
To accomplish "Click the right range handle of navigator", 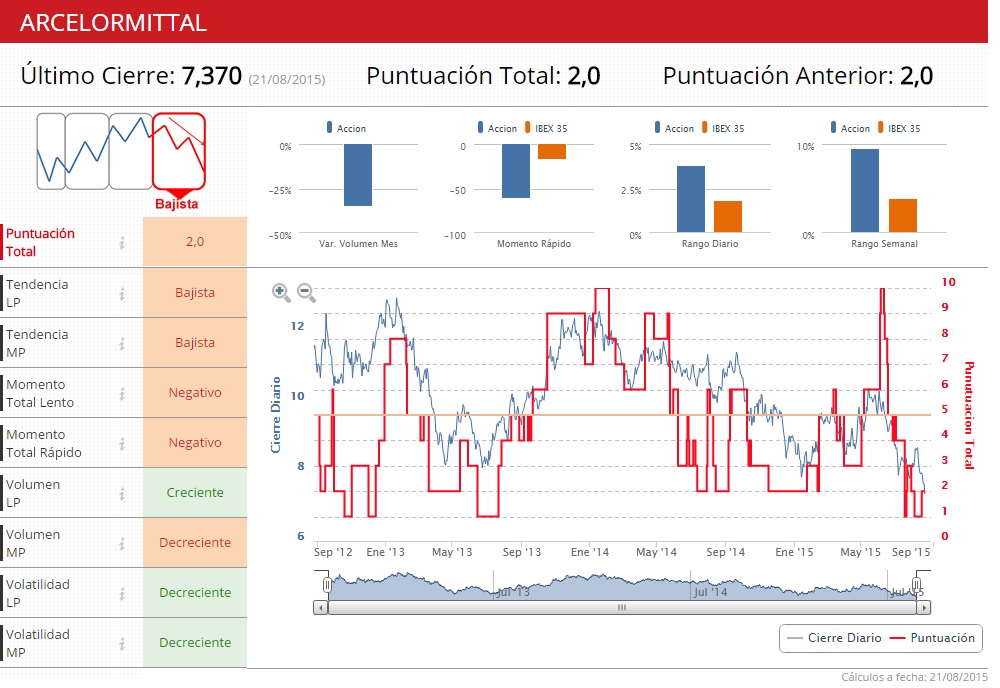I will coord(916,585).
